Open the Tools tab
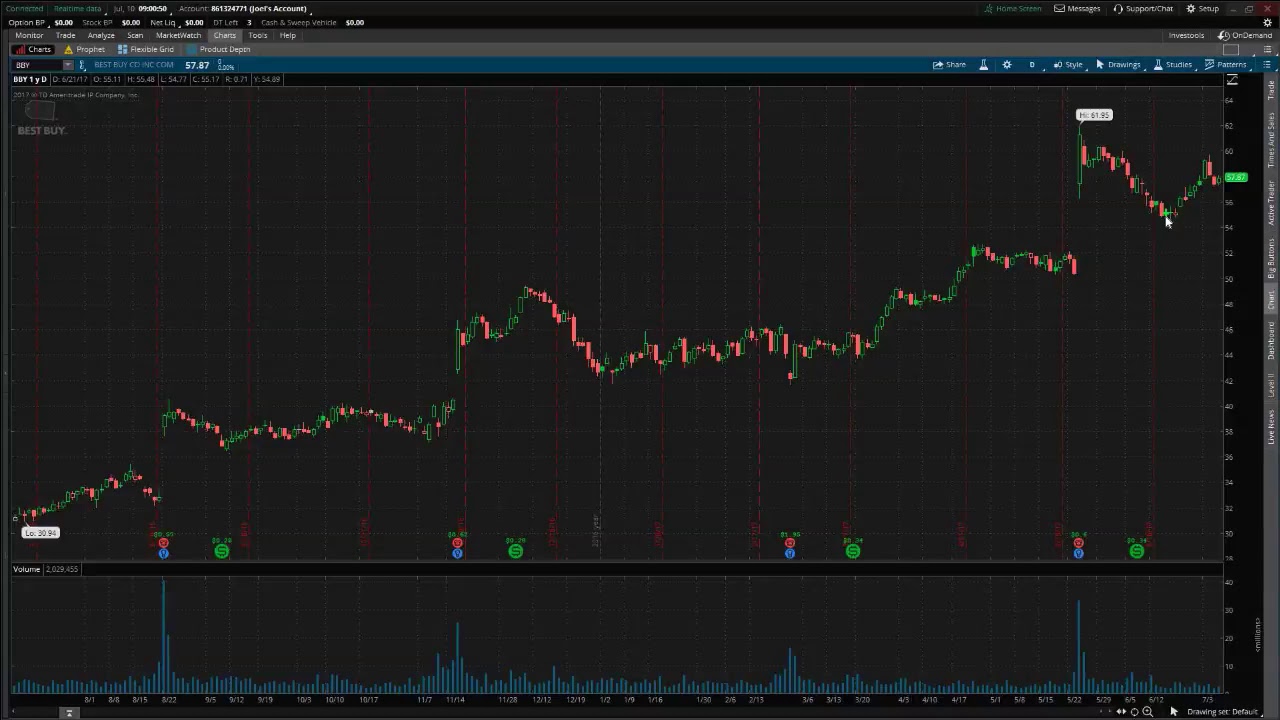The height and width of the screenshot is (720, 1280). [258, 35]
